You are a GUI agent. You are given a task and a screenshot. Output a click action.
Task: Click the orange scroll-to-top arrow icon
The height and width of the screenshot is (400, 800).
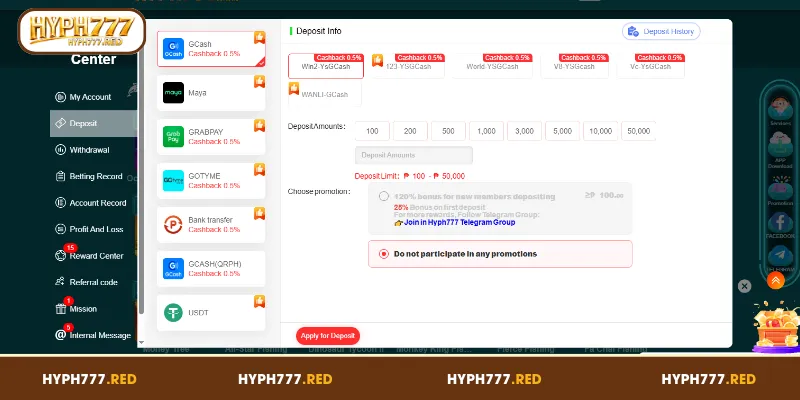tap(776, 280)
